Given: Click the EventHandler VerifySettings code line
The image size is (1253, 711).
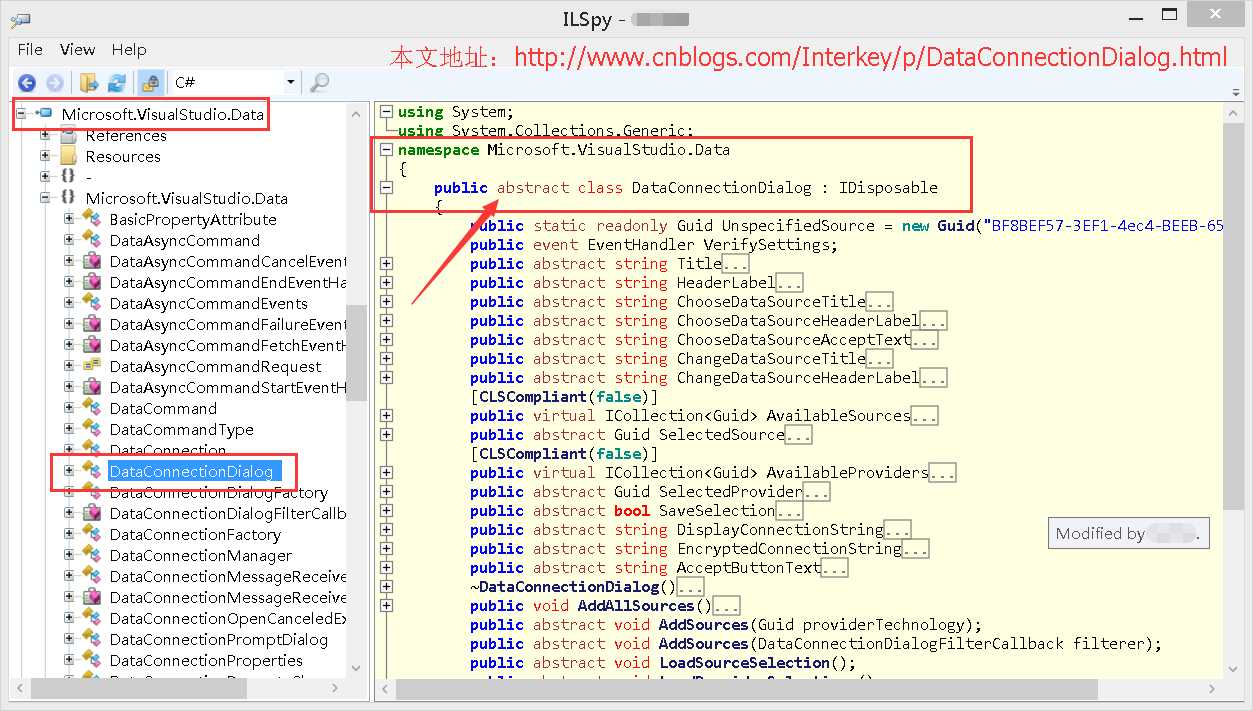Looking at the screenshot, I should pos(654,245).
